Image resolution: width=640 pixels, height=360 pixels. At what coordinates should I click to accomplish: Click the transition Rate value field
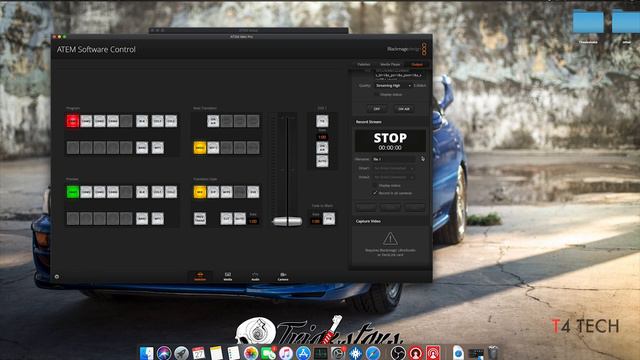point(253,221)
